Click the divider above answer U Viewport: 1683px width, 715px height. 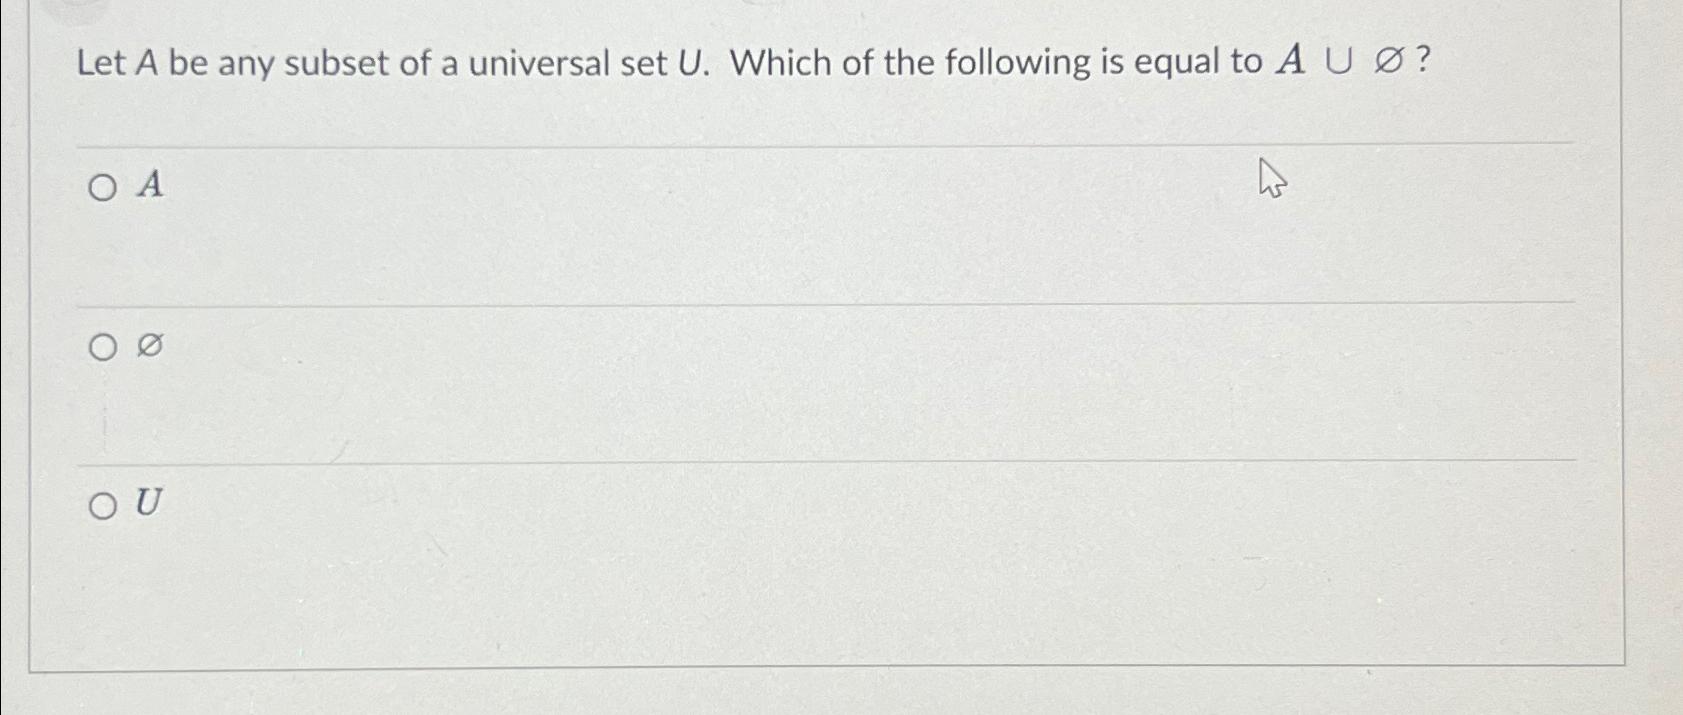pos(800,462)
